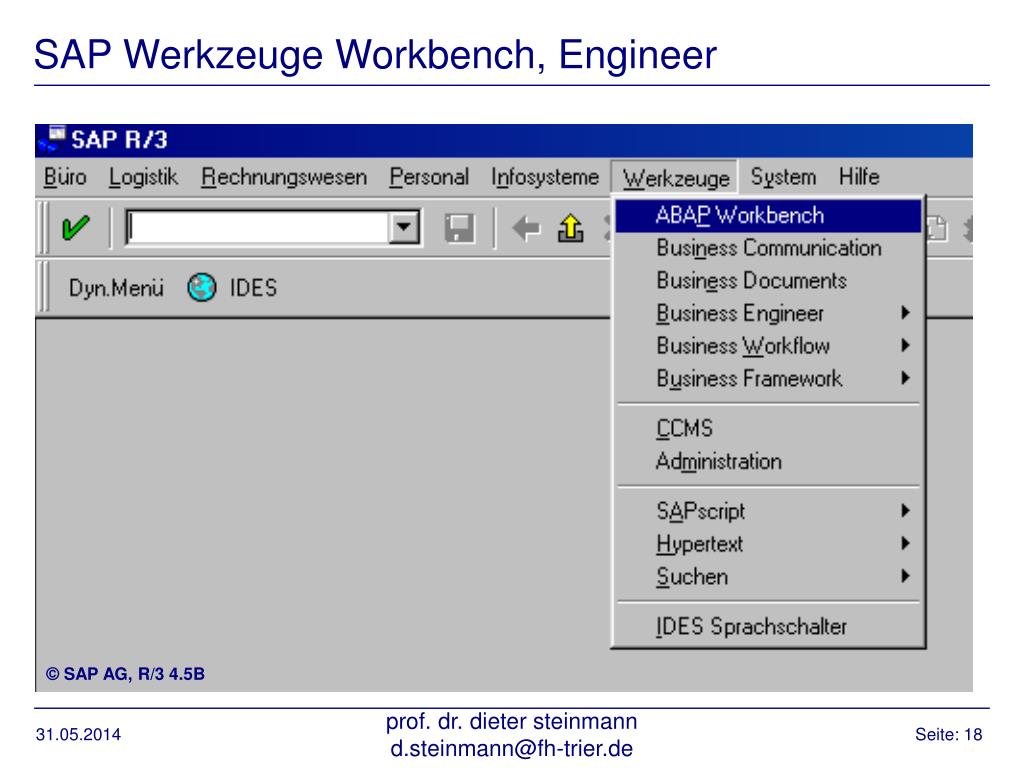Close the Werkzeuge menu in menu bar
The image size is (1024, 768).
[x=675, y=178]
